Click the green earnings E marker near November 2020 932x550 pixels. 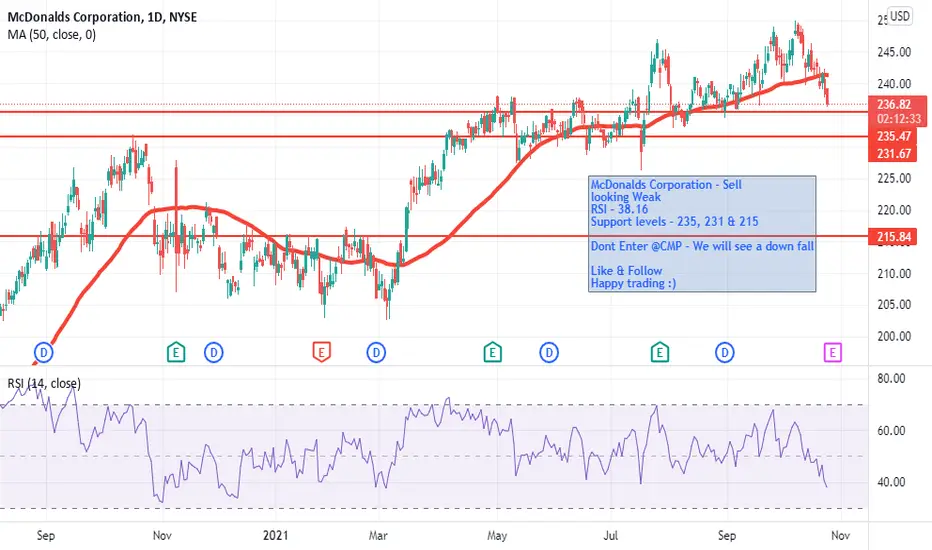pos(176,353)
